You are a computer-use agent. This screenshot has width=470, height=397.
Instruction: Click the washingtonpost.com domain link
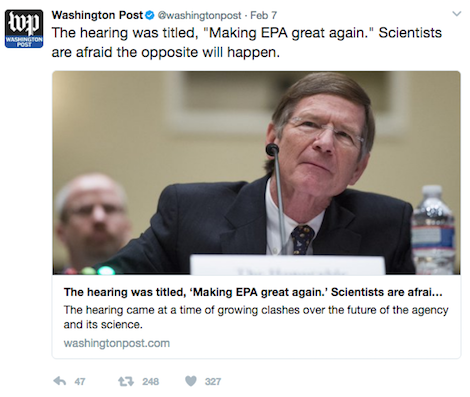pyautogui.click(x=117, y=343)
